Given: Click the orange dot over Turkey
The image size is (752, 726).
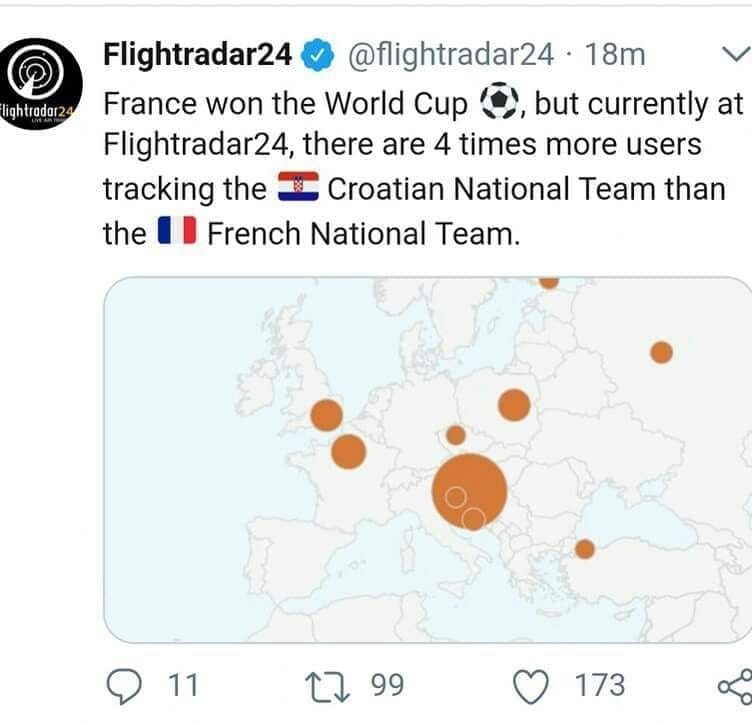Looking at the screenshot, I should (x=585, y=549).
